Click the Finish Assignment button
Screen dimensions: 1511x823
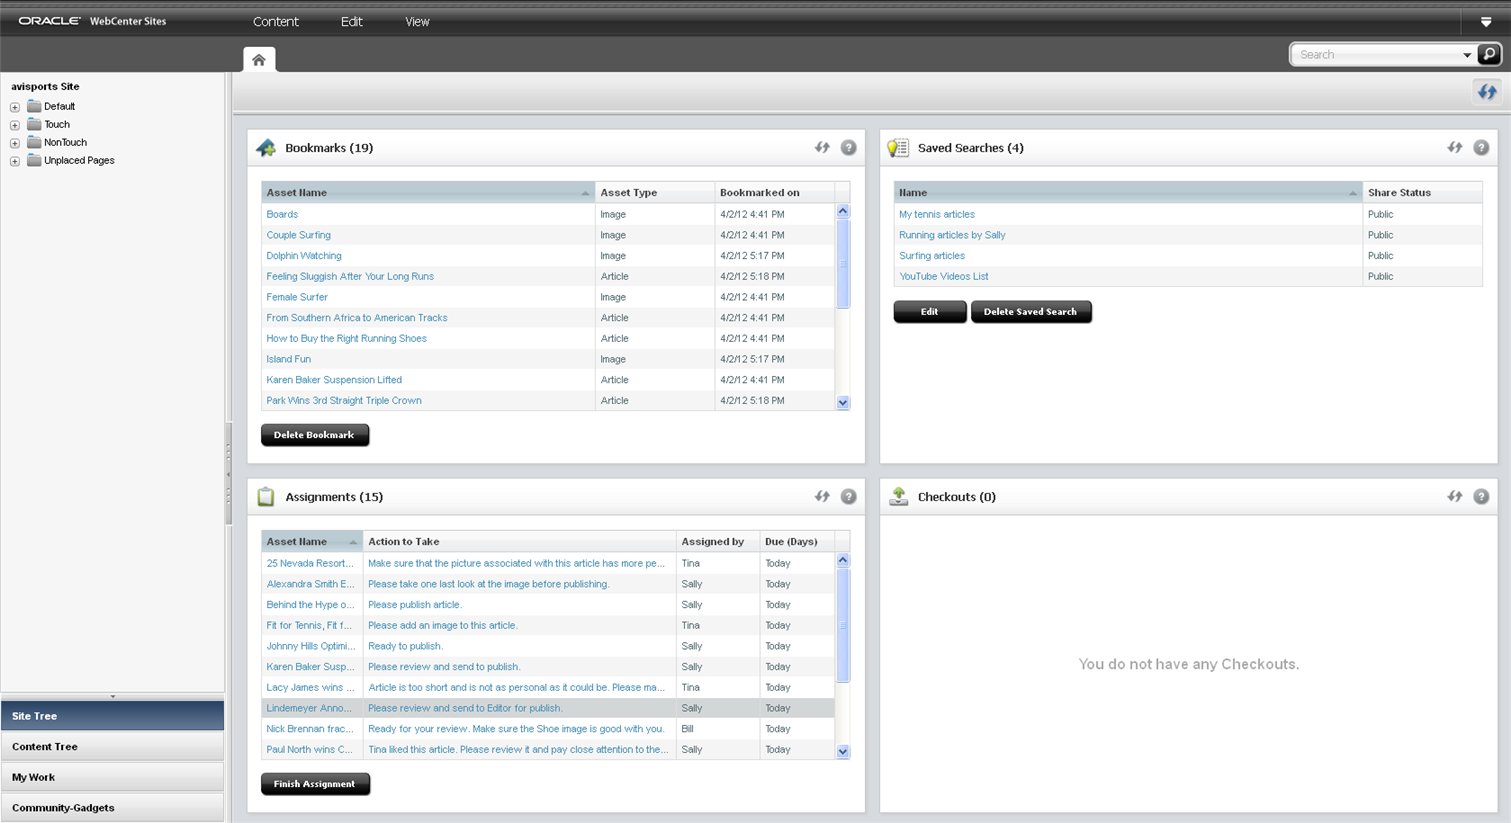click(315, 784)
